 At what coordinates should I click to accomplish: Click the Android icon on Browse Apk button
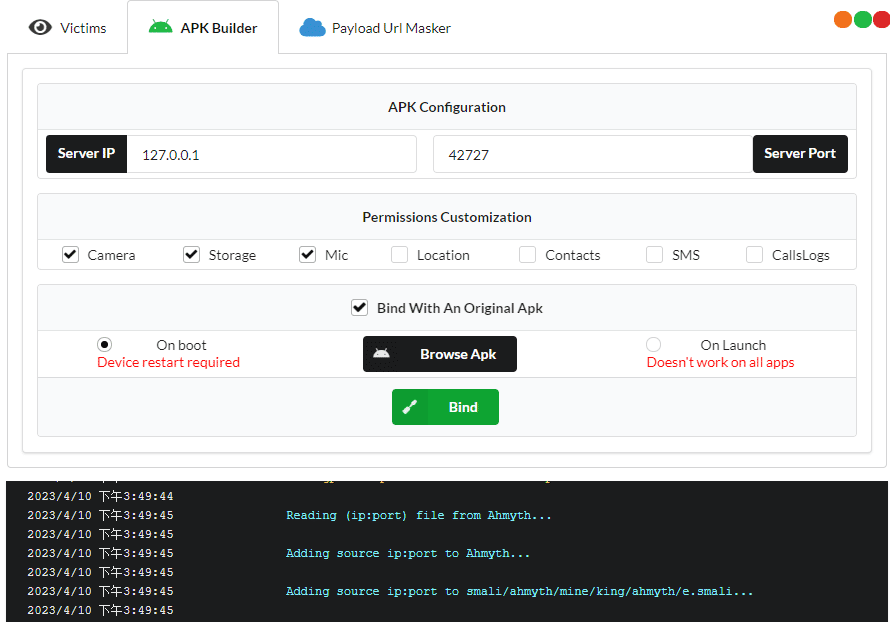pos(381,354)
